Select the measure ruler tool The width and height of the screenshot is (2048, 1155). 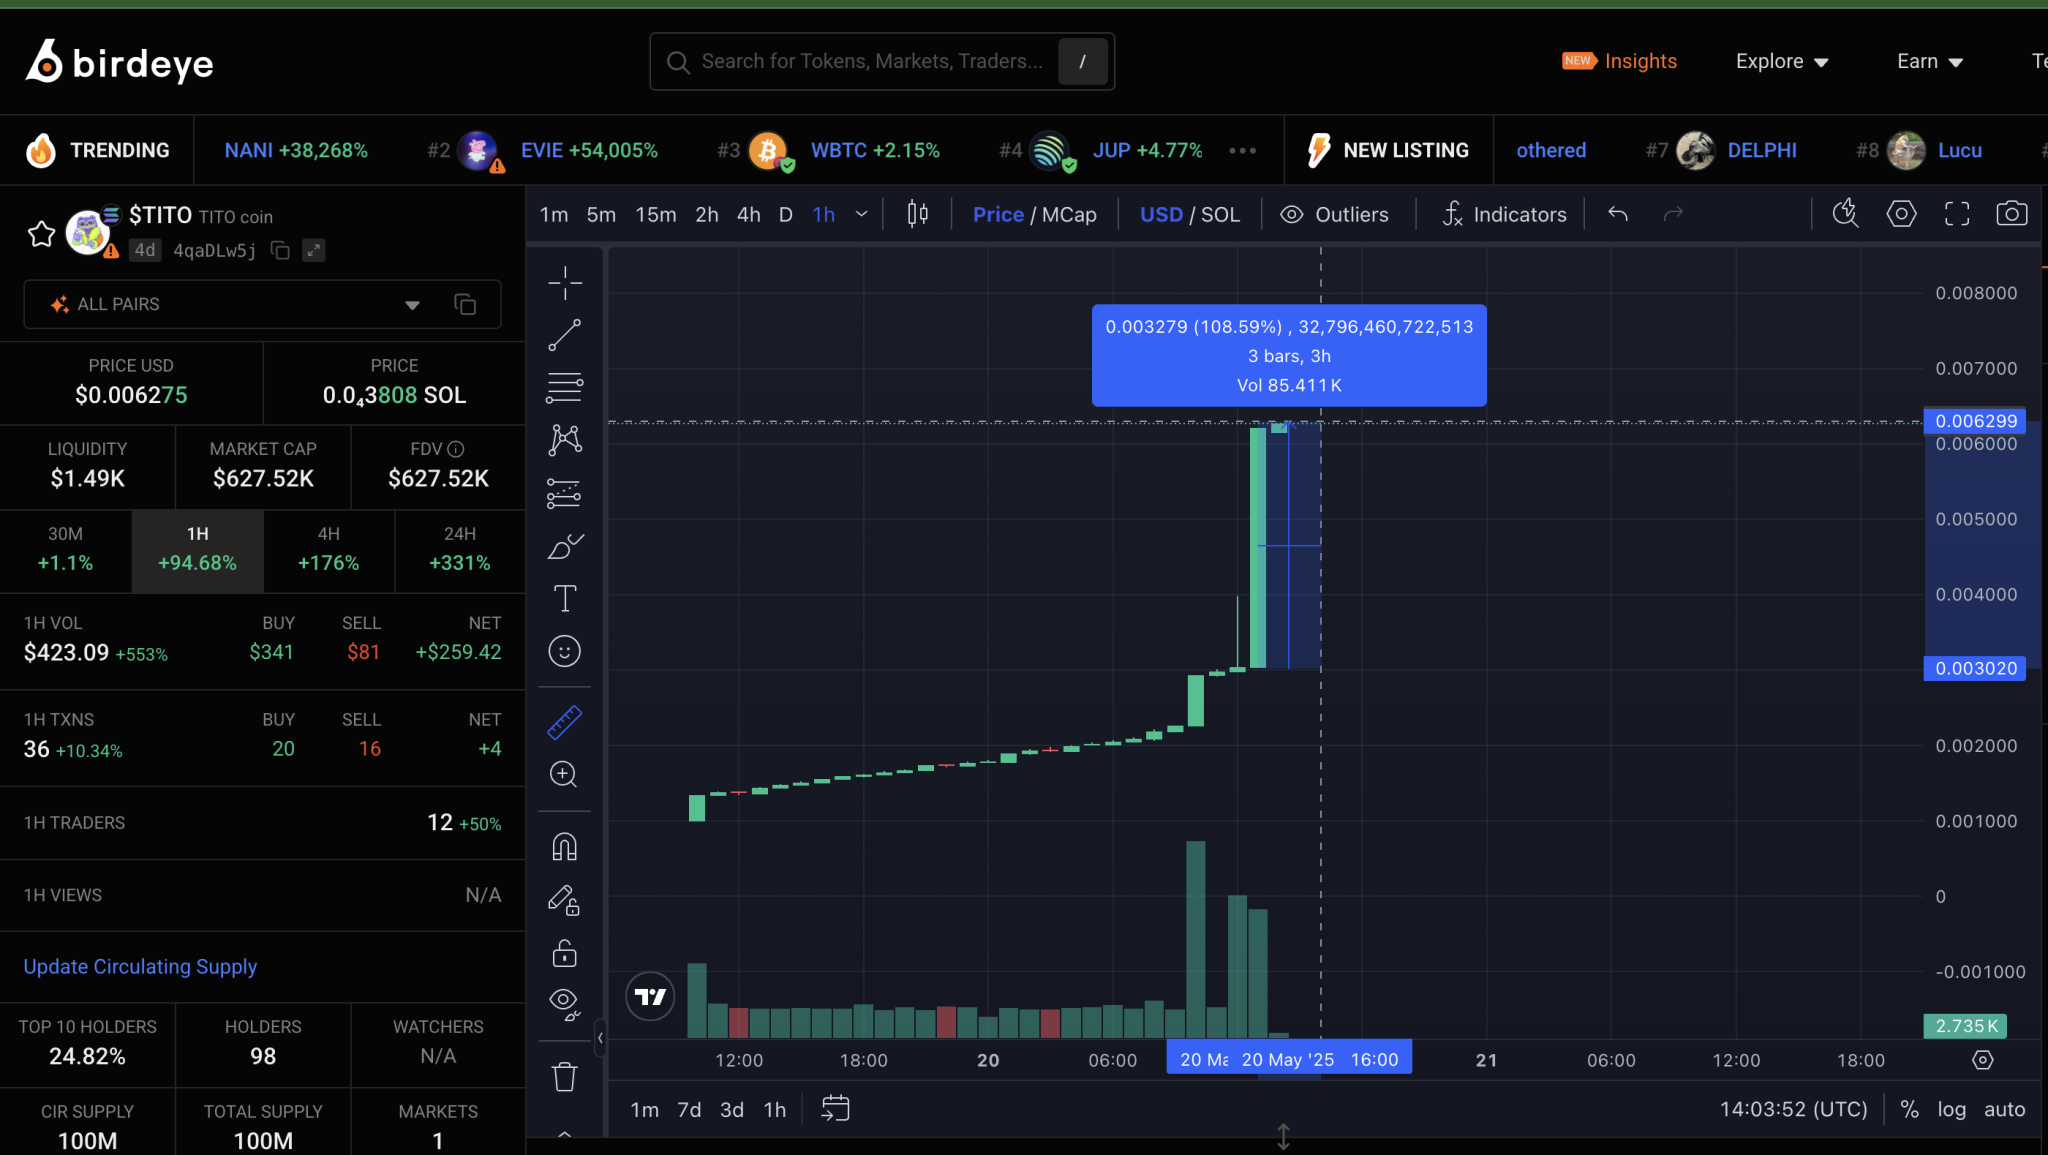coord(565,722)
